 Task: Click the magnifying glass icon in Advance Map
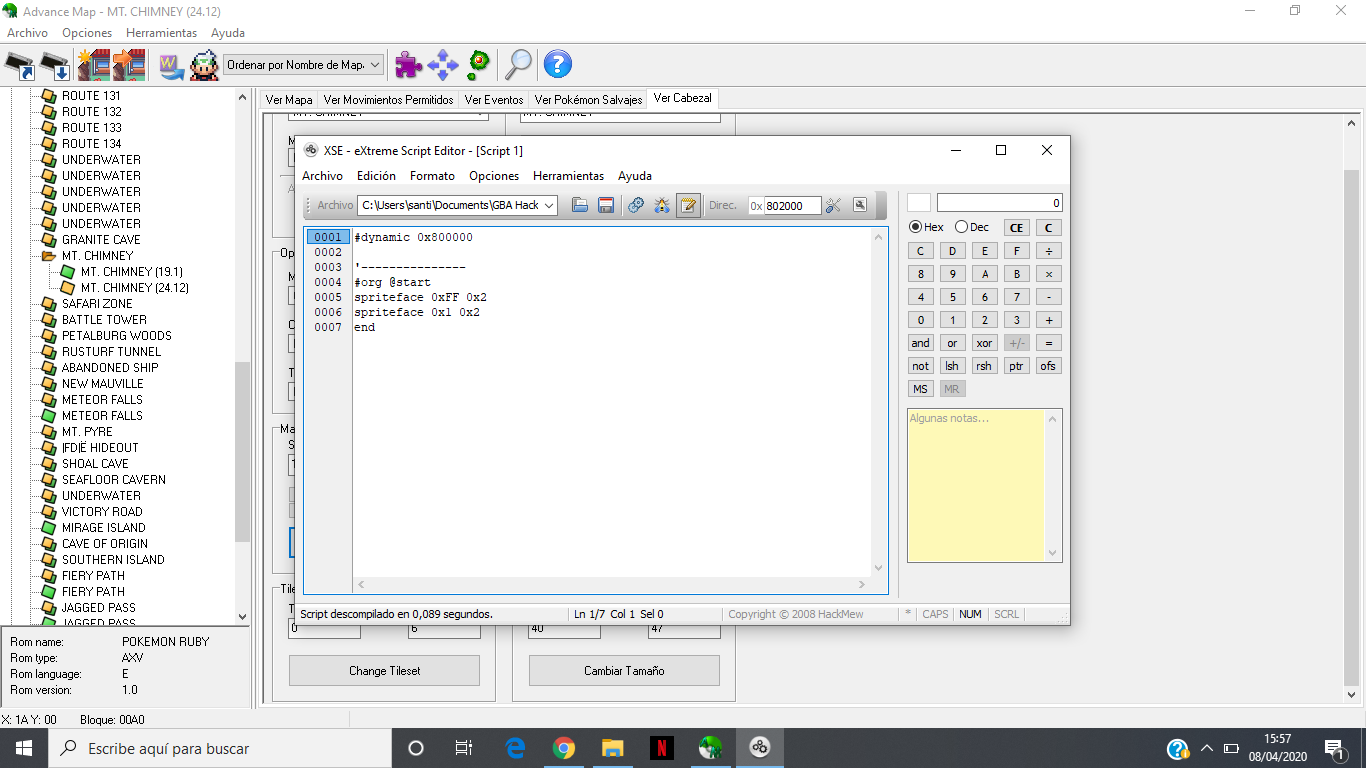[518, 65]
